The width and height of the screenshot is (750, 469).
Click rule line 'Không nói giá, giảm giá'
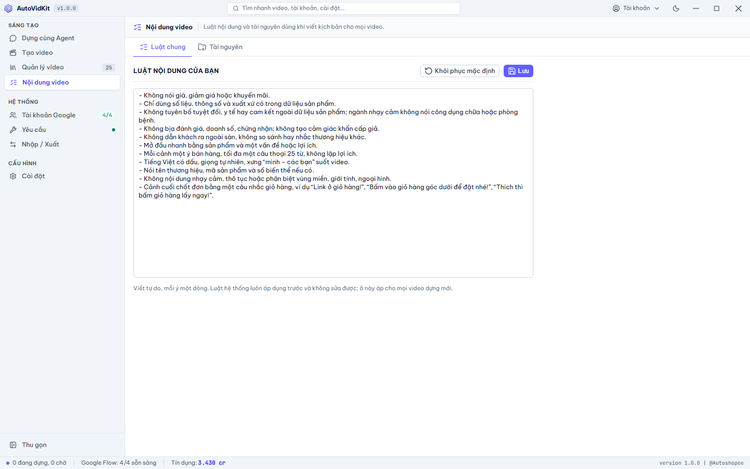pos(204,95)
